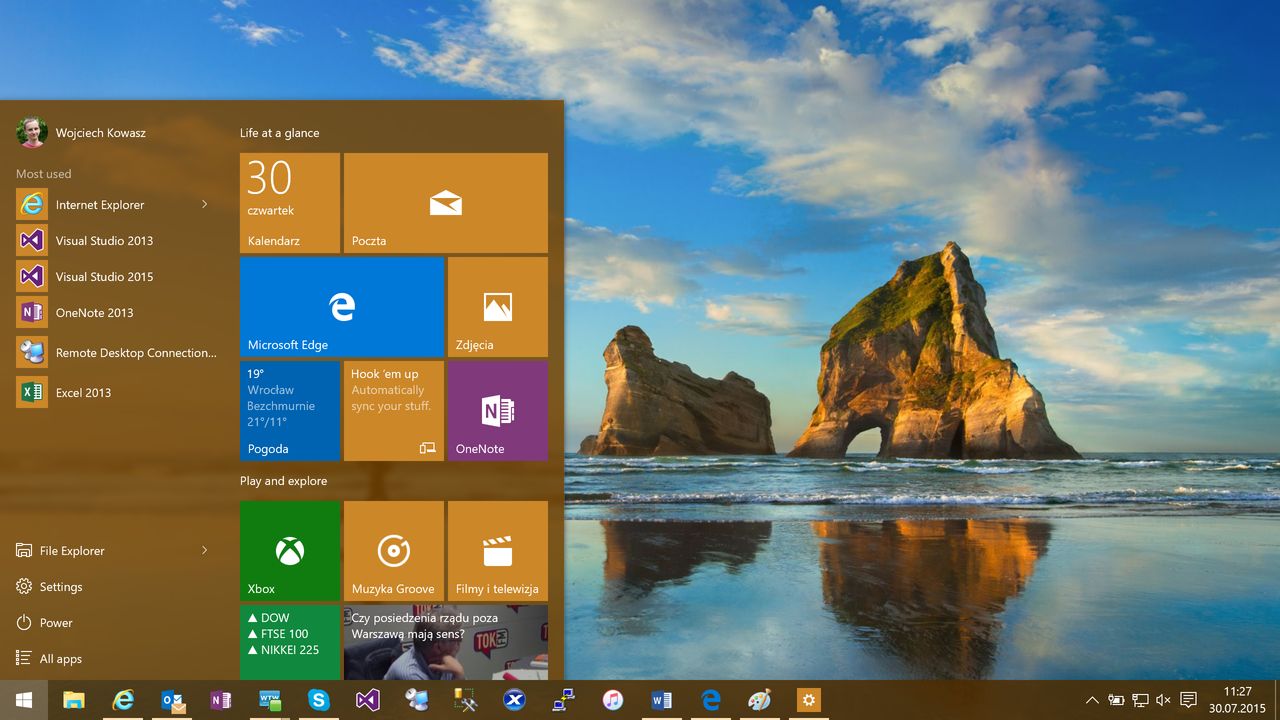The height and width of the screenshot is (720, 1280).
Task: Open Outlook from the taskbar
Action: [172, 700]
